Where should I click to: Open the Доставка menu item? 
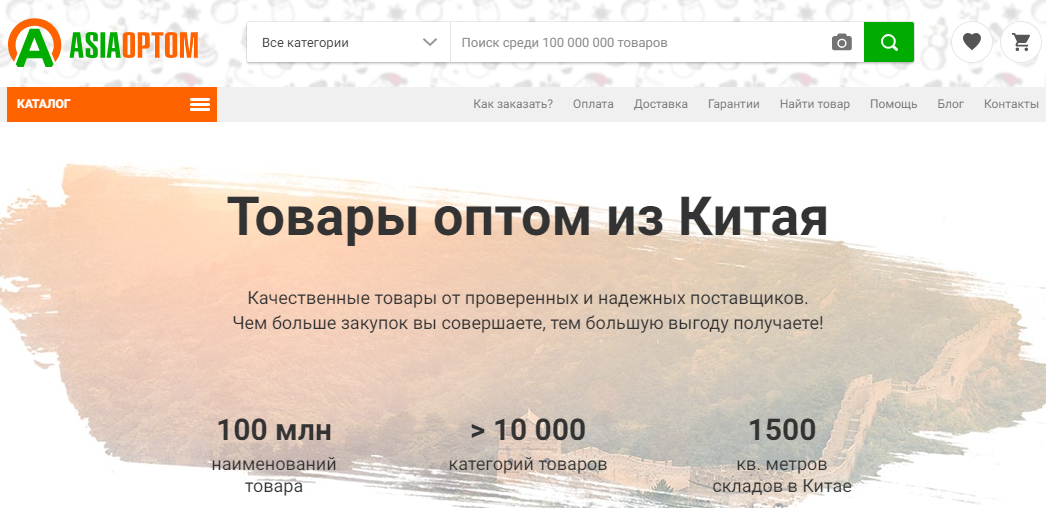click(660, 104)
